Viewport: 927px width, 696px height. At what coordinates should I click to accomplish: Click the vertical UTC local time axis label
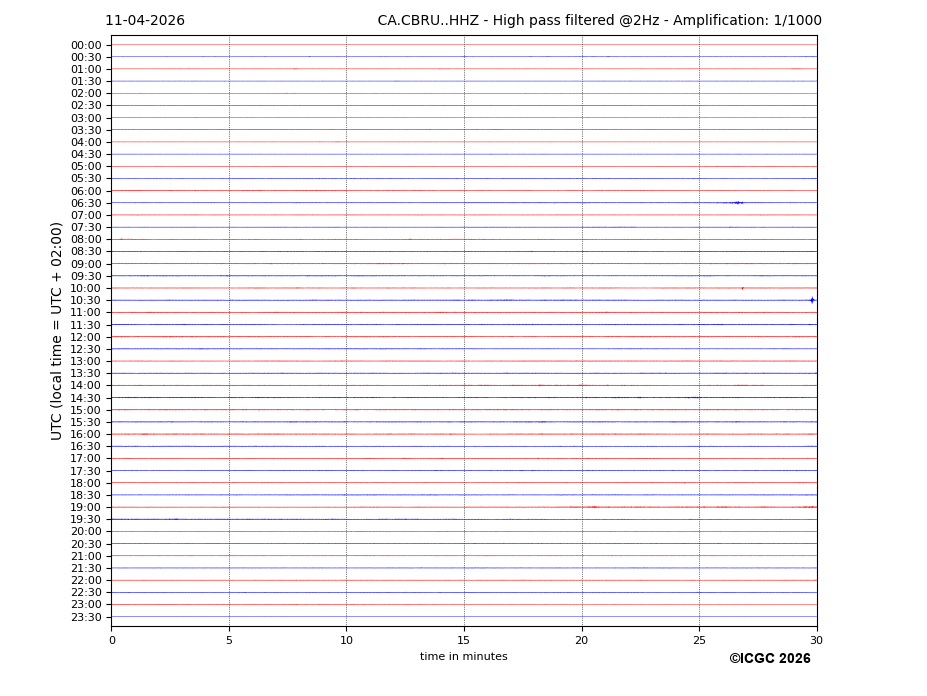click(x=57, y=330)
